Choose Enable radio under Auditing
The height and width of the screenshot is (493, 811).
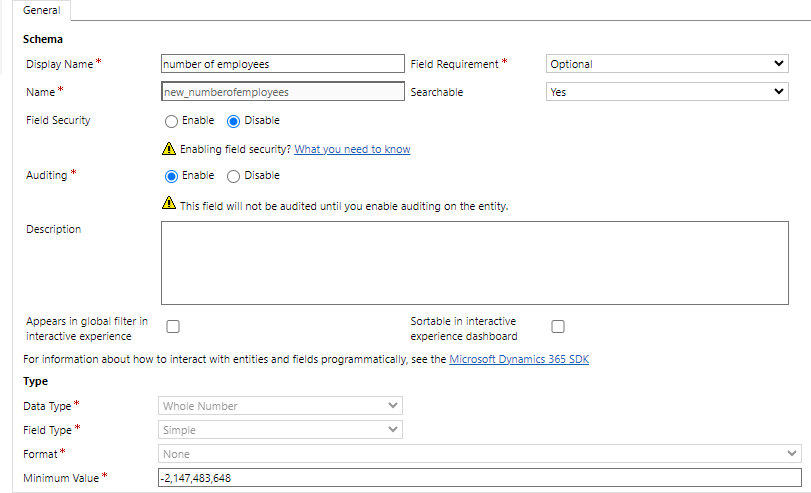[171, 176]
